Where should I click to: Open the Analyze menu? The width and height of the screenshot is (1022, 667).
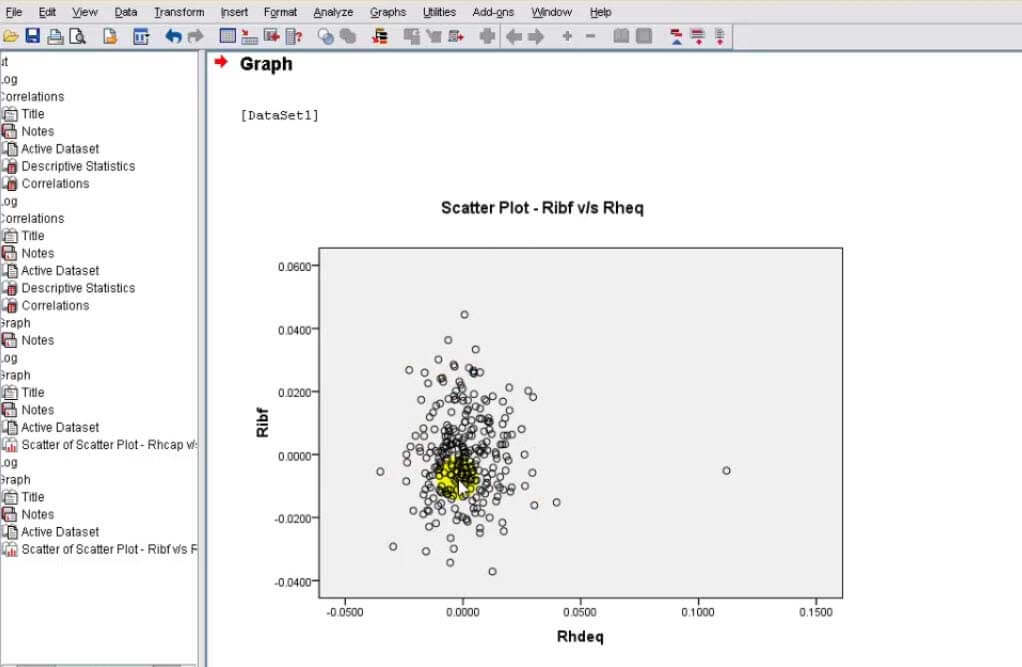pos(333,12)
